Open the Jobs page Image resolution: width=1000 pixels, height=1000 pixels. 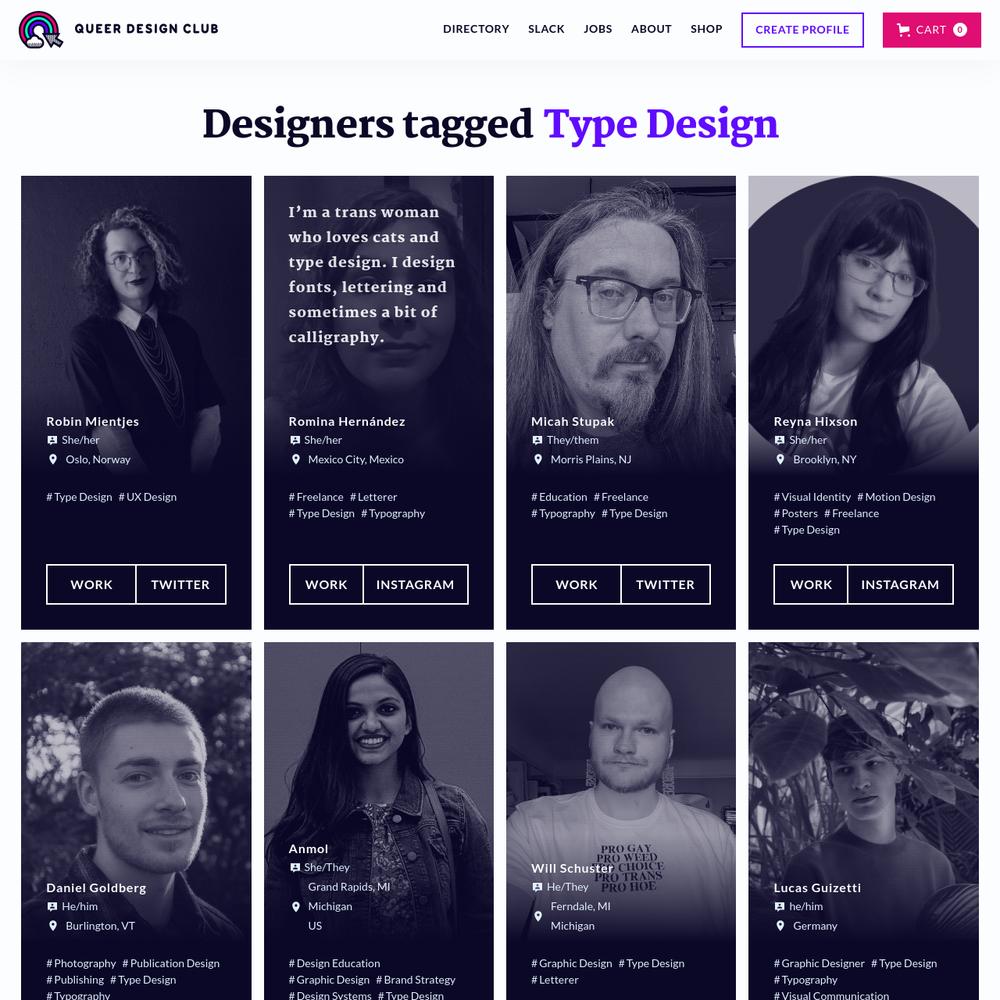pyautogui.click(x=598, y=29)
